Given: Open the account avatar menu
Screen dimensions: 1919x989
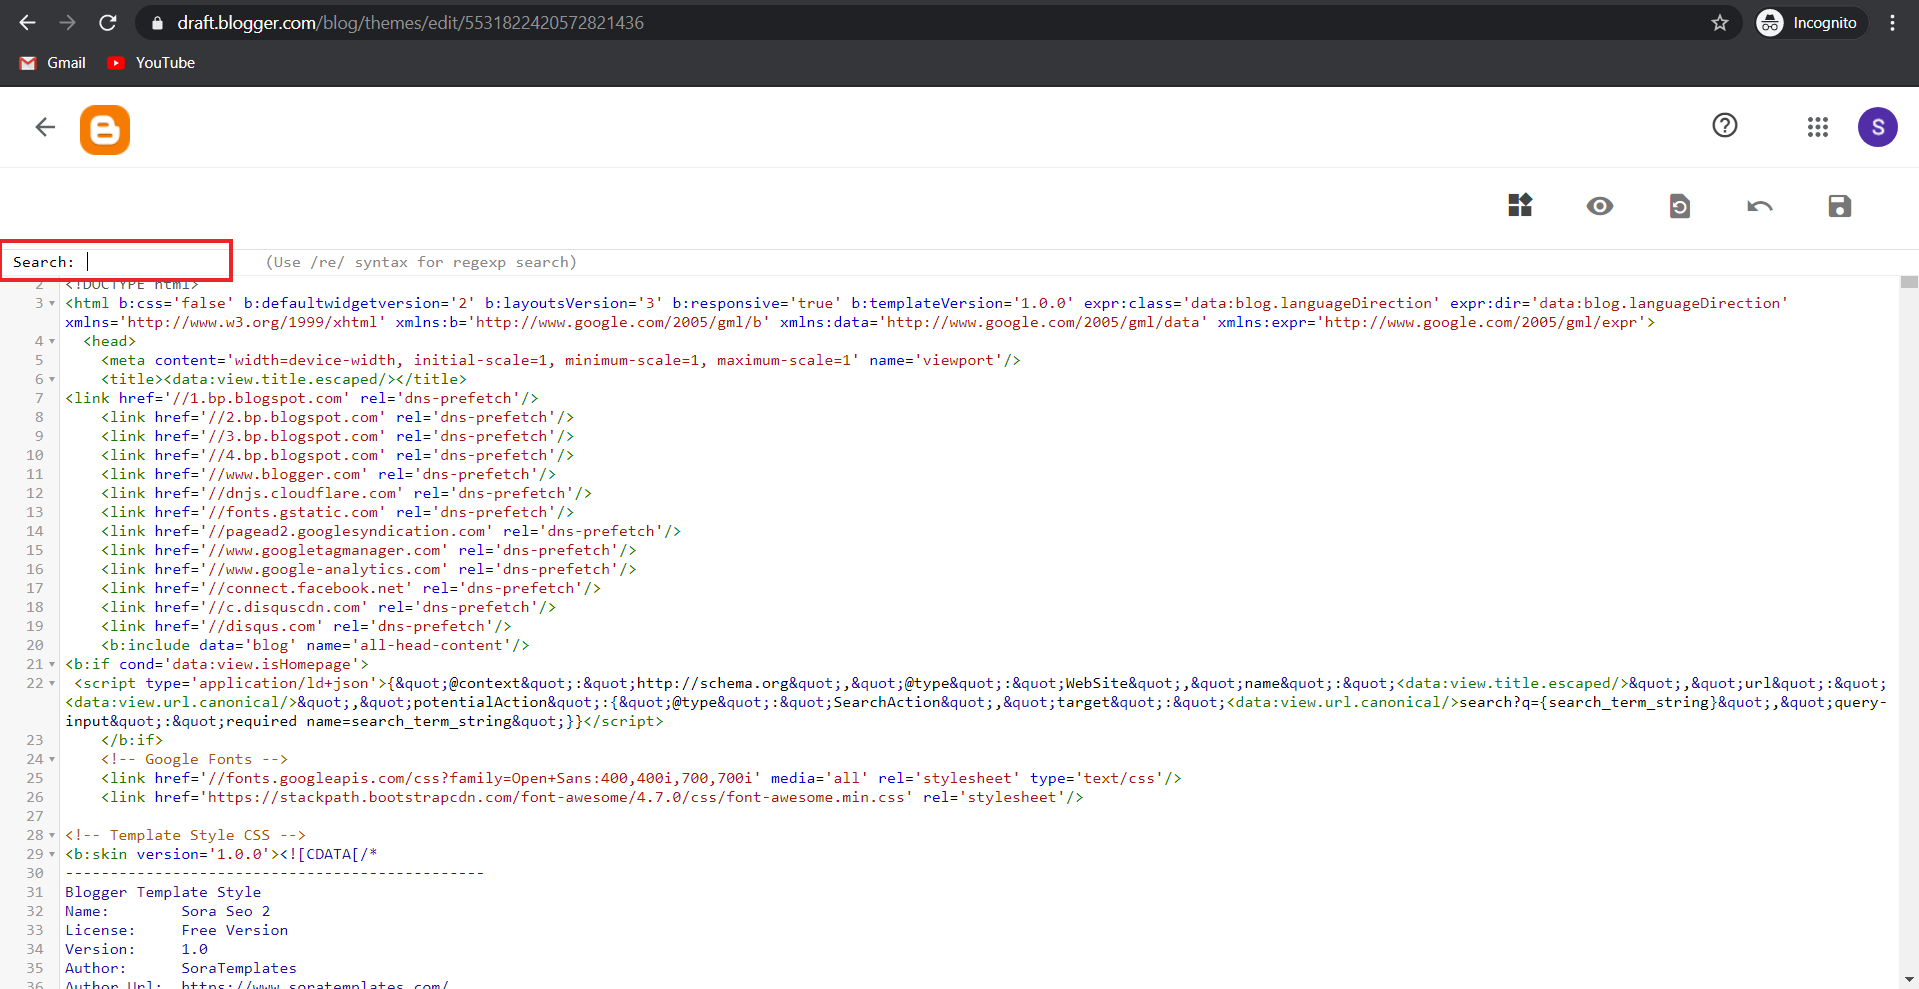Looking at the screenshot, I should [x=1878, y=127].
